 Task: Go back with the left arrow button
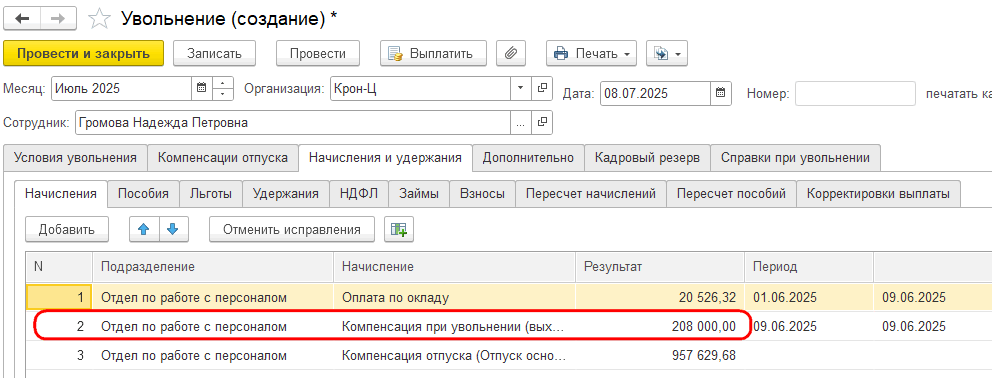tap(23, 18)
